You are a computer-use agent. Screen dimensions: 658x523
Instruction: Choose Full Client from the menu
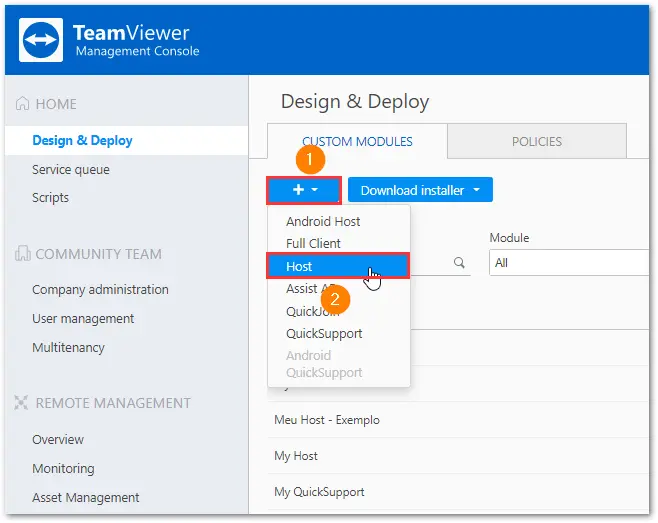pyautogui.click(x=313, y=243)
